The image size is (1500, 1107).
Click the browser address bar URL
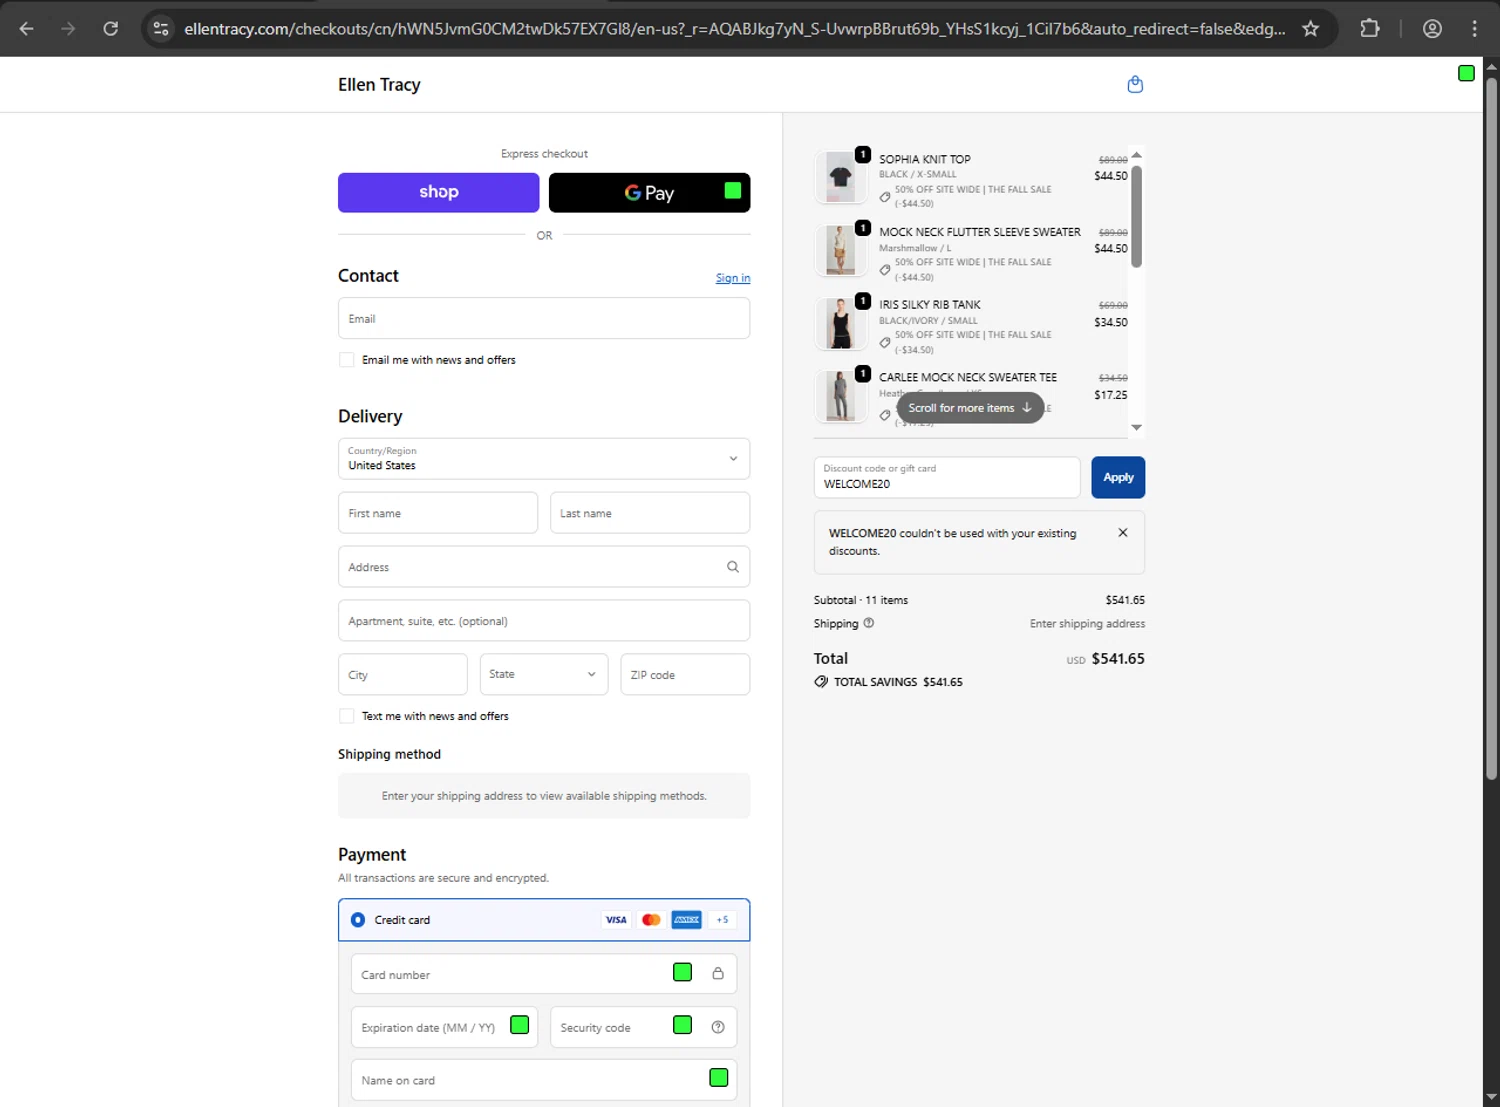[735, 29]
